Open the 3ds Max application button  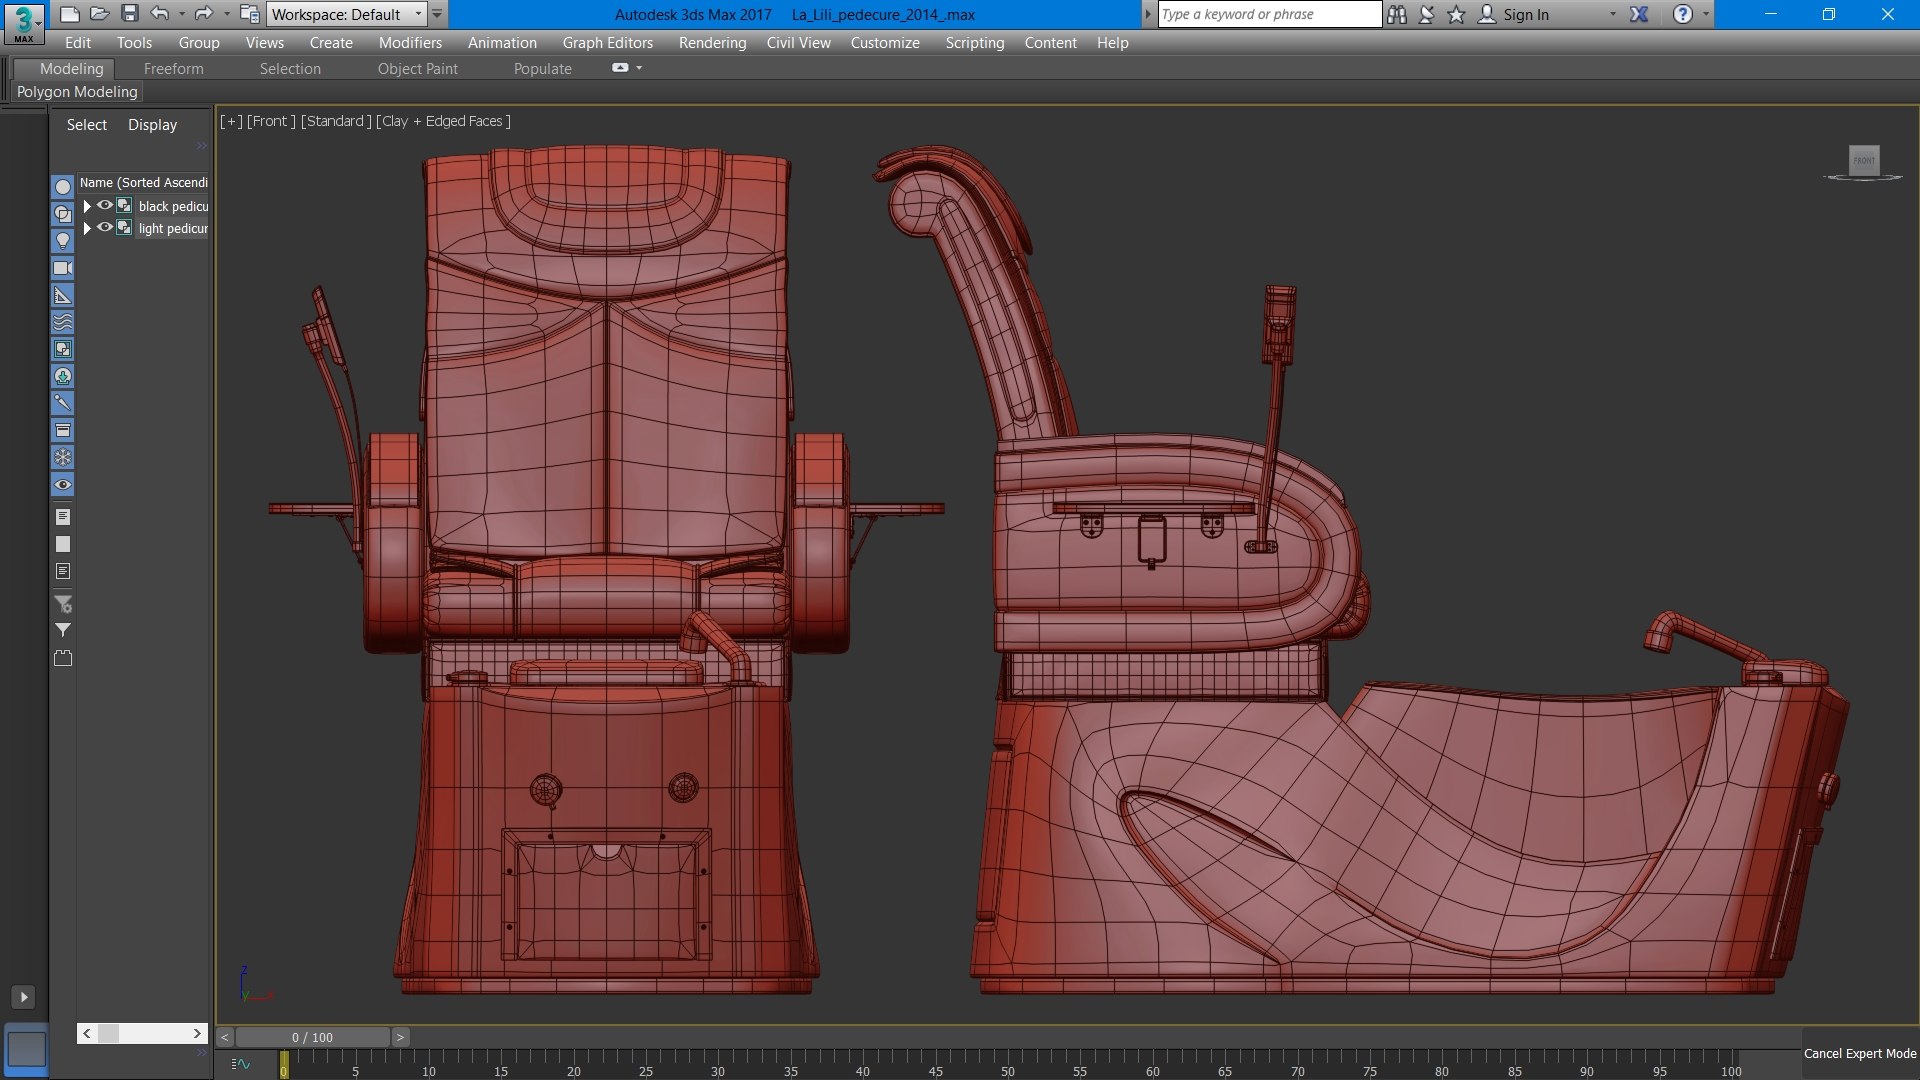[23, 23]
